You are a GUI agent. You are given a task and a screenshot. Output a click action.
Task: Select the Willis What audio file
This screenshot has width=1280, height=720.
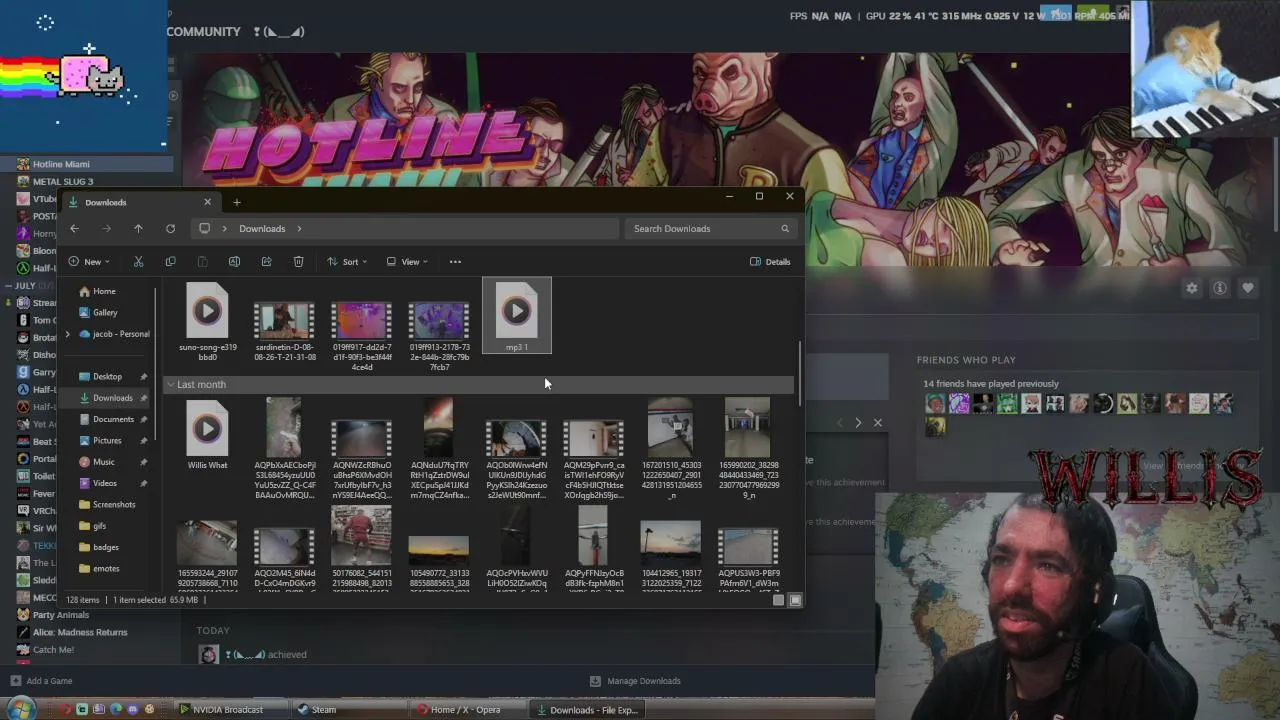pyautogui.click(x=207, y=435)
